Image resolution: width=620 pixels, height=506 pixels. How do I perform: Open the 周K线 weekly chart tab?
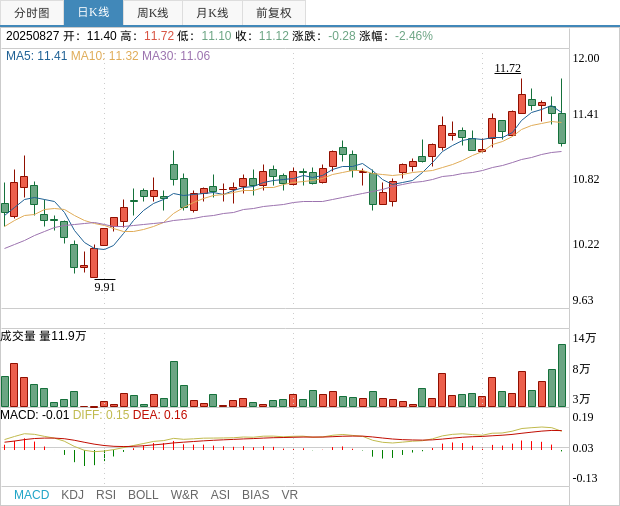(x=153, y=13)
